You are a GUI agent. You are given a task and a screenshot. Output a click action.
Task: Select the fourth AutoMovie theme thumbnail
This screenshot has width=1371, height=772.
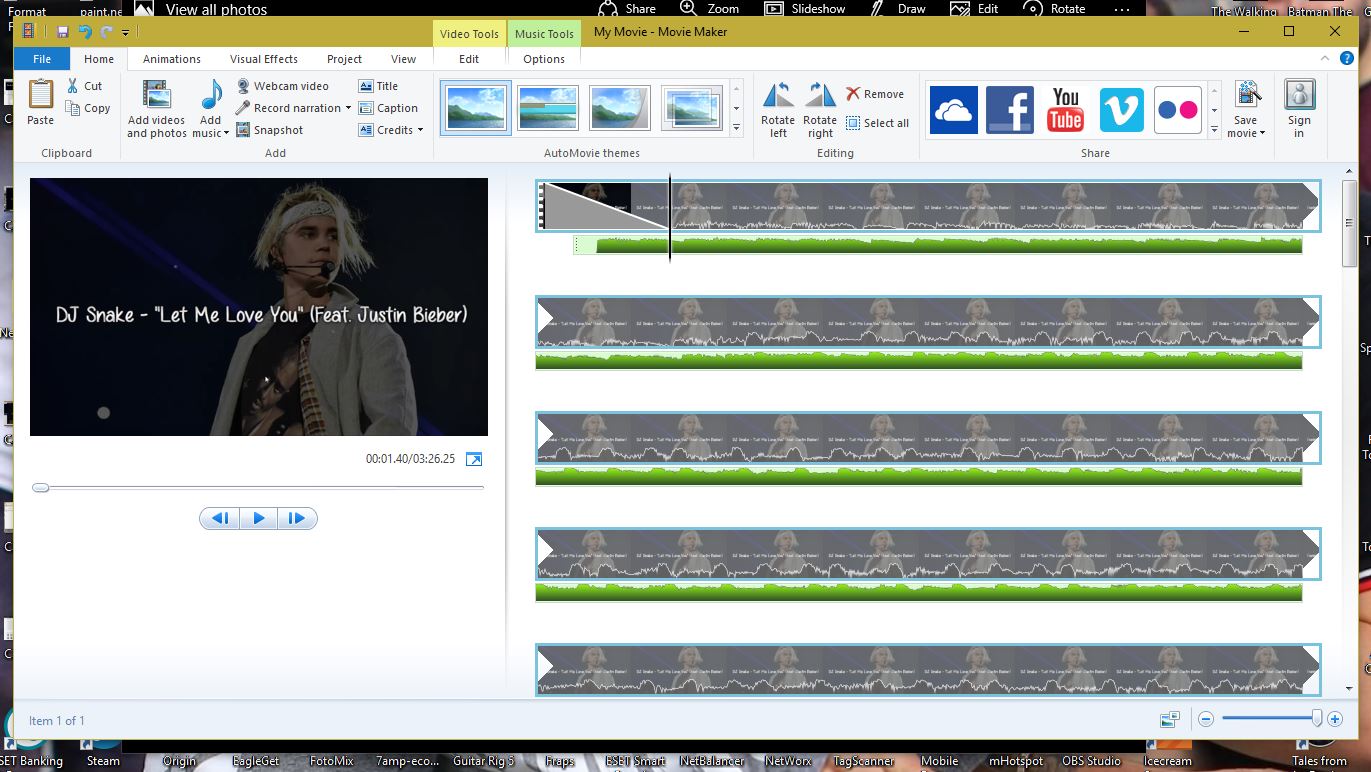(692, 108)
